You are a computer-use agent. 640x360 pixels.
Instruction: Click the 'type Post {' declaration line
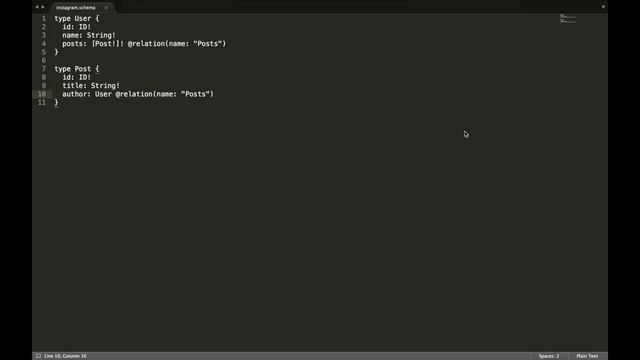[x=77, y=69]
